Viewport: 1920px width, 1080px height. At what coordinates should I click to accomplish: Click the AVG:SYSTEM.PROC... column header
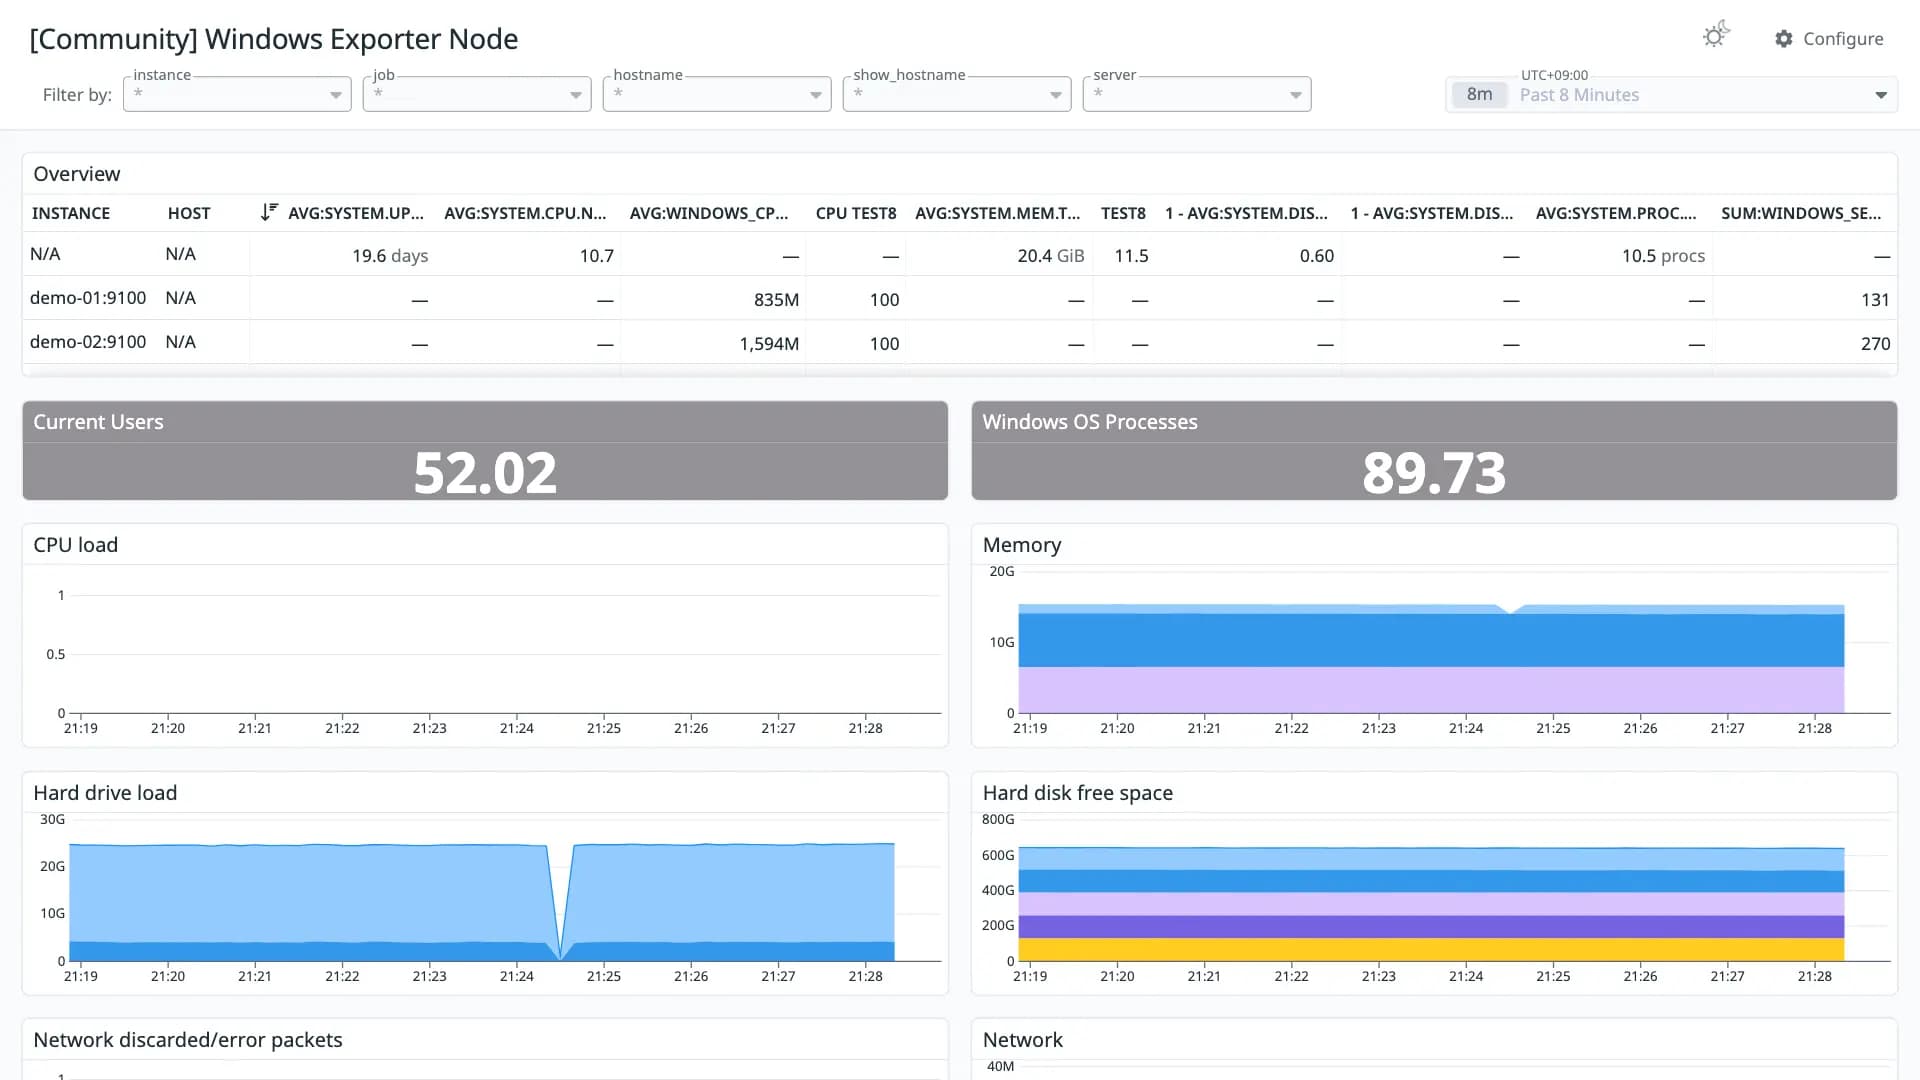[1616, 213]
